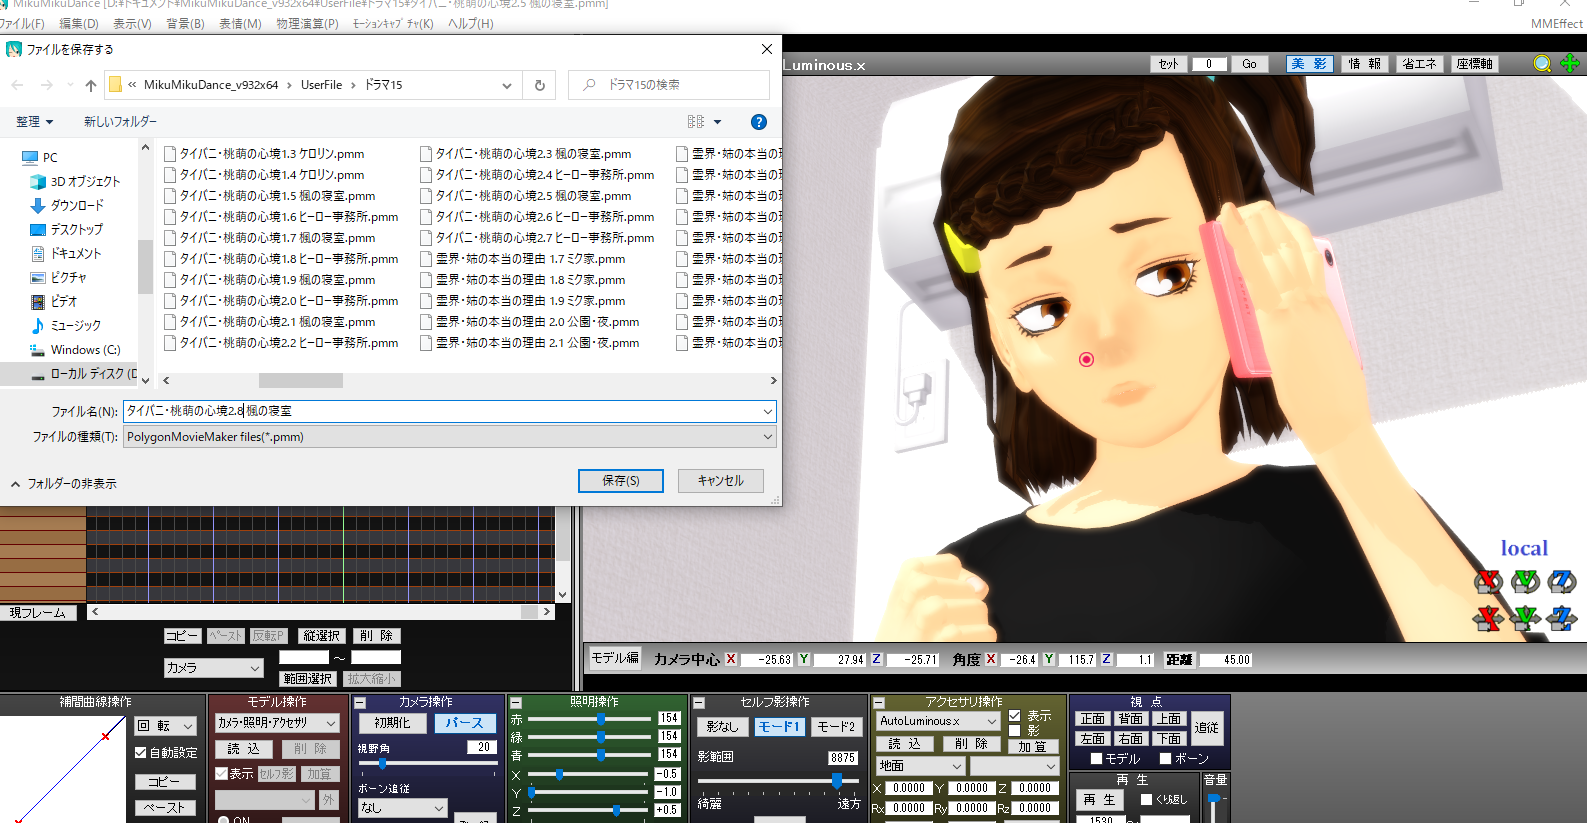Screen dimensions: 1587x823
Task: Click the 再生 play button
Action: [1099, 800]
